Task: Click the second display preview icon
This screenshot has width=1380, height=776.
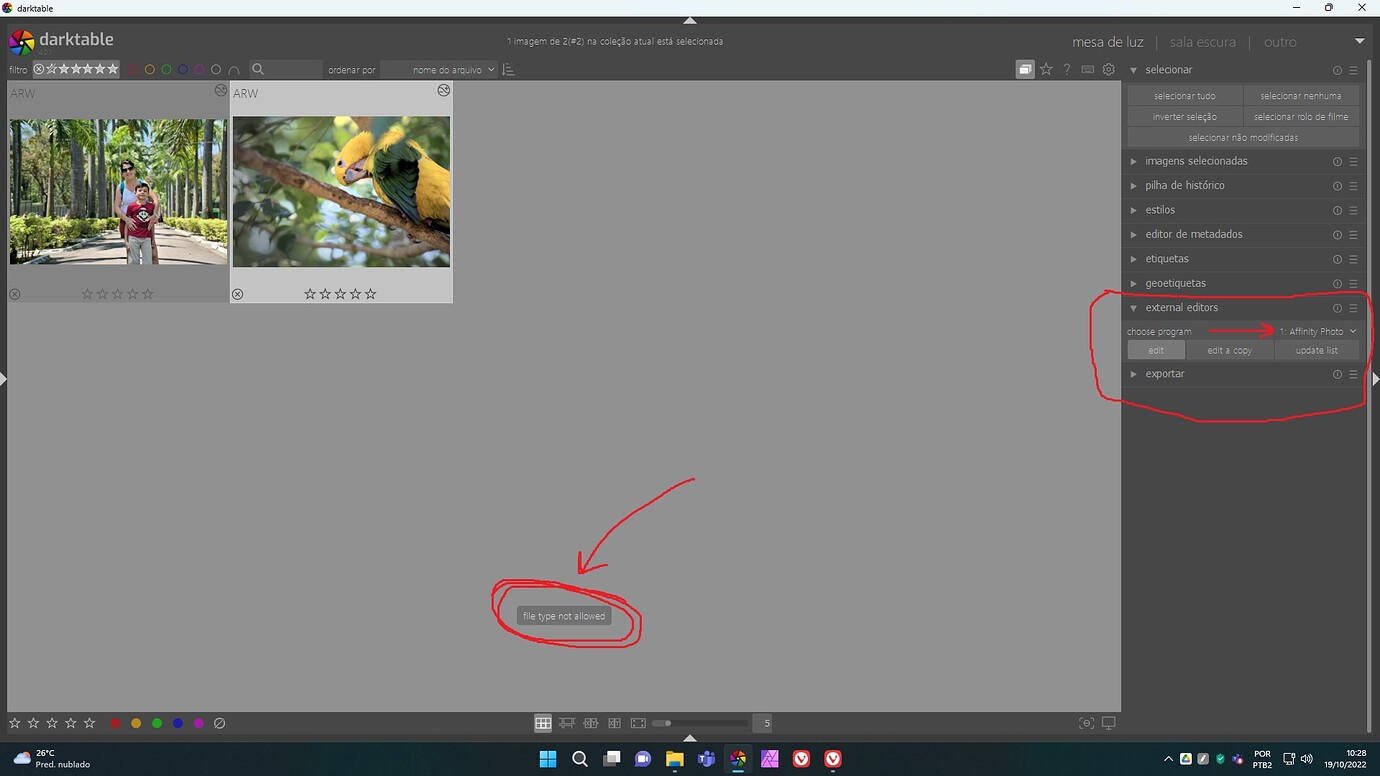Action: [x=1108, y=722]
